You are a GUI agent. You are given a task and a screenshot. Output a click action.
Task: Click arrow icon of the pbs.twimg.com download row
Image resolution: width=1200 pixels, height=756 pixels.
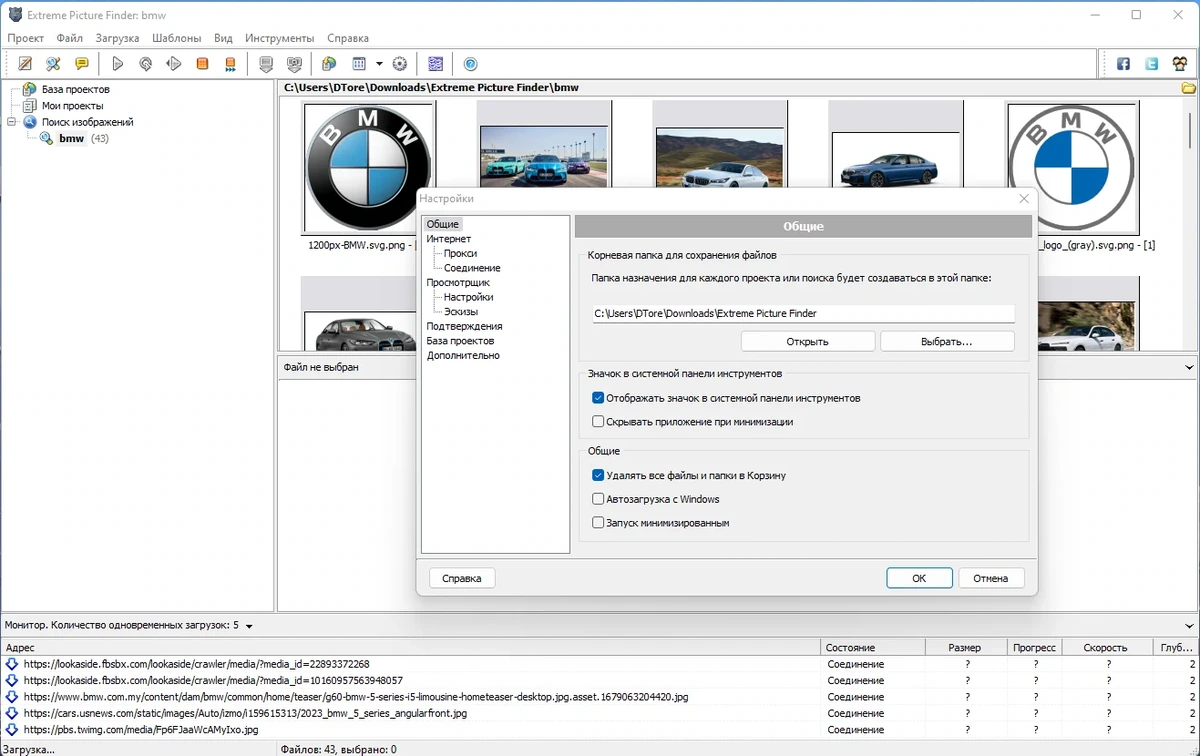[12, 730]
